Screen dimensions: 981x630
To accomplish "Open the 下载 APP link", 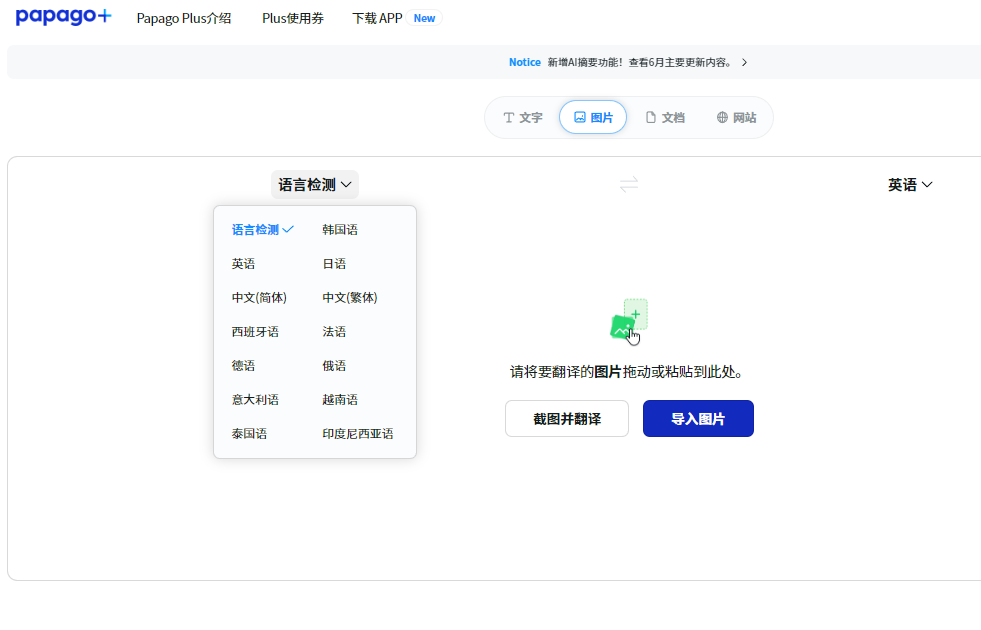I will (x=377, y=18).
